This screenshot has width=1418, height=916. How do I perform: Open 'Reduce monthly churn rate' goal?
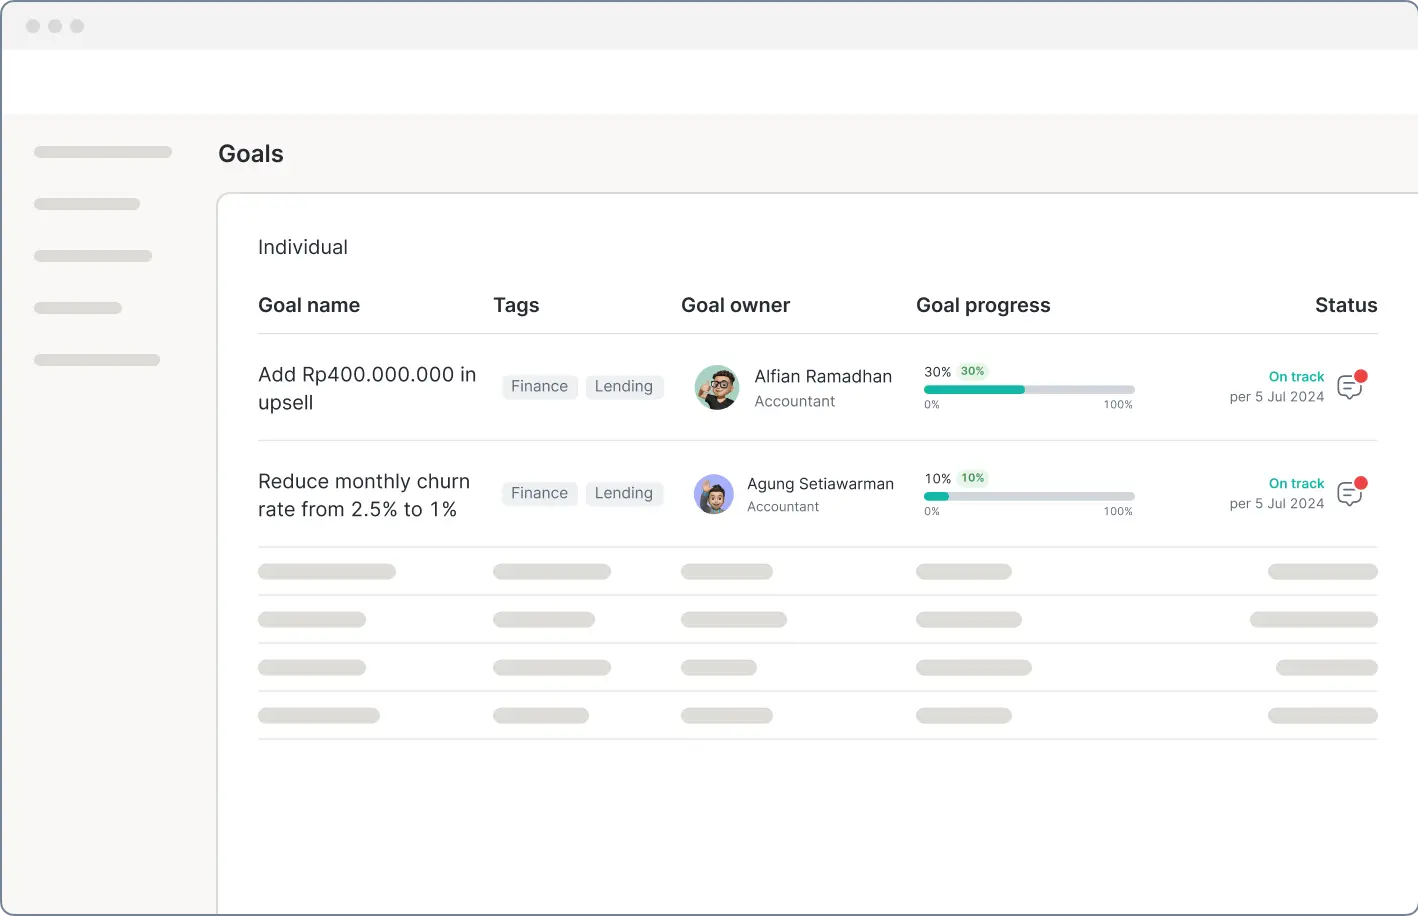click(363, 495)
